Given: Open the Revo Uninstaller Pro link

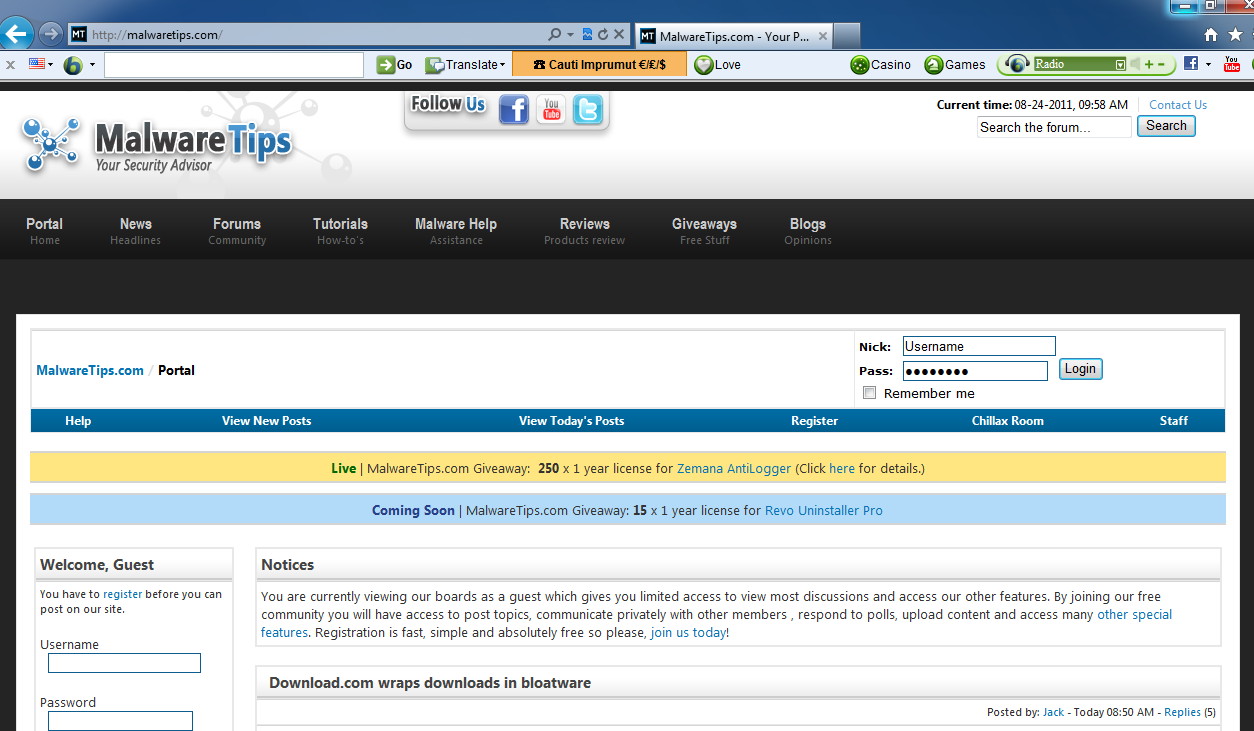Looking at the screenshot, I should (824, 510).
